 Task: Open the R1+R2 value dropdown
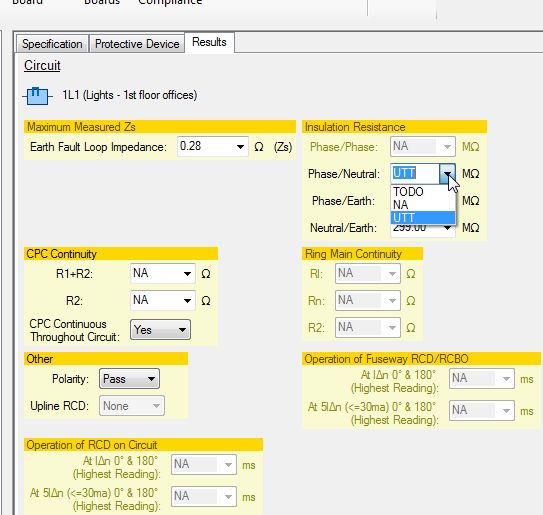tap(187, 274)
